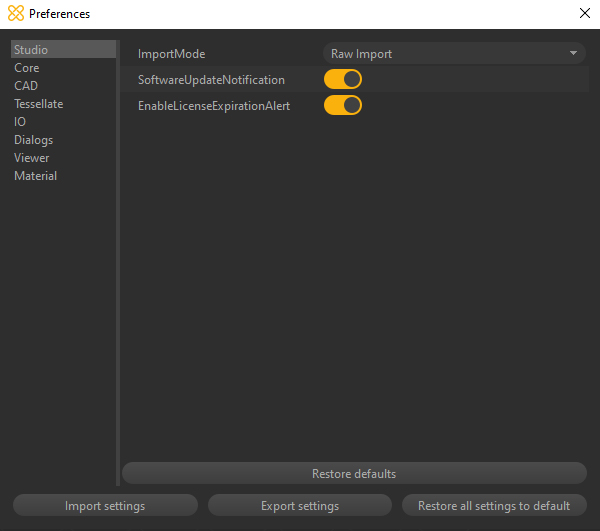This screenshot has height=531, width=600.
Task: Click the Preferences app logo icon
Action: 16,14
